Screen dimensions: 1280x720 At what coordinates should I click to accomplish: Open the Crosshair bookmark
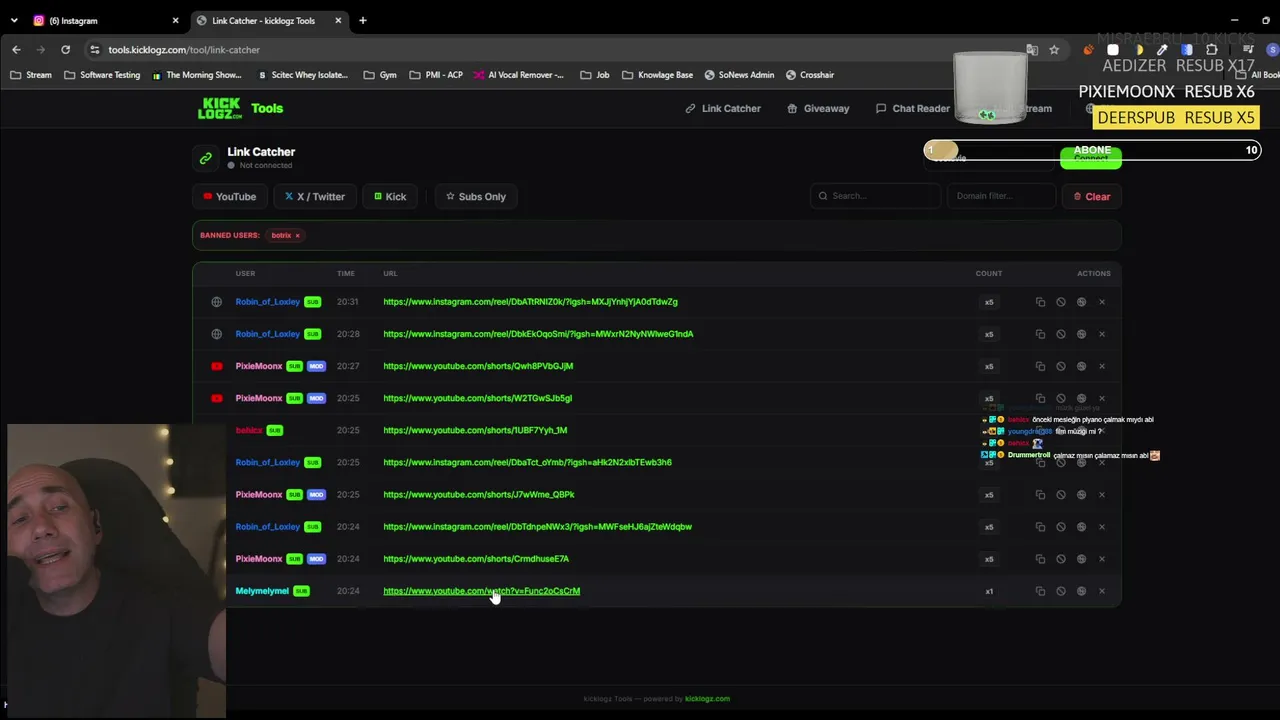pyautogui.click(x=810, y=75)
